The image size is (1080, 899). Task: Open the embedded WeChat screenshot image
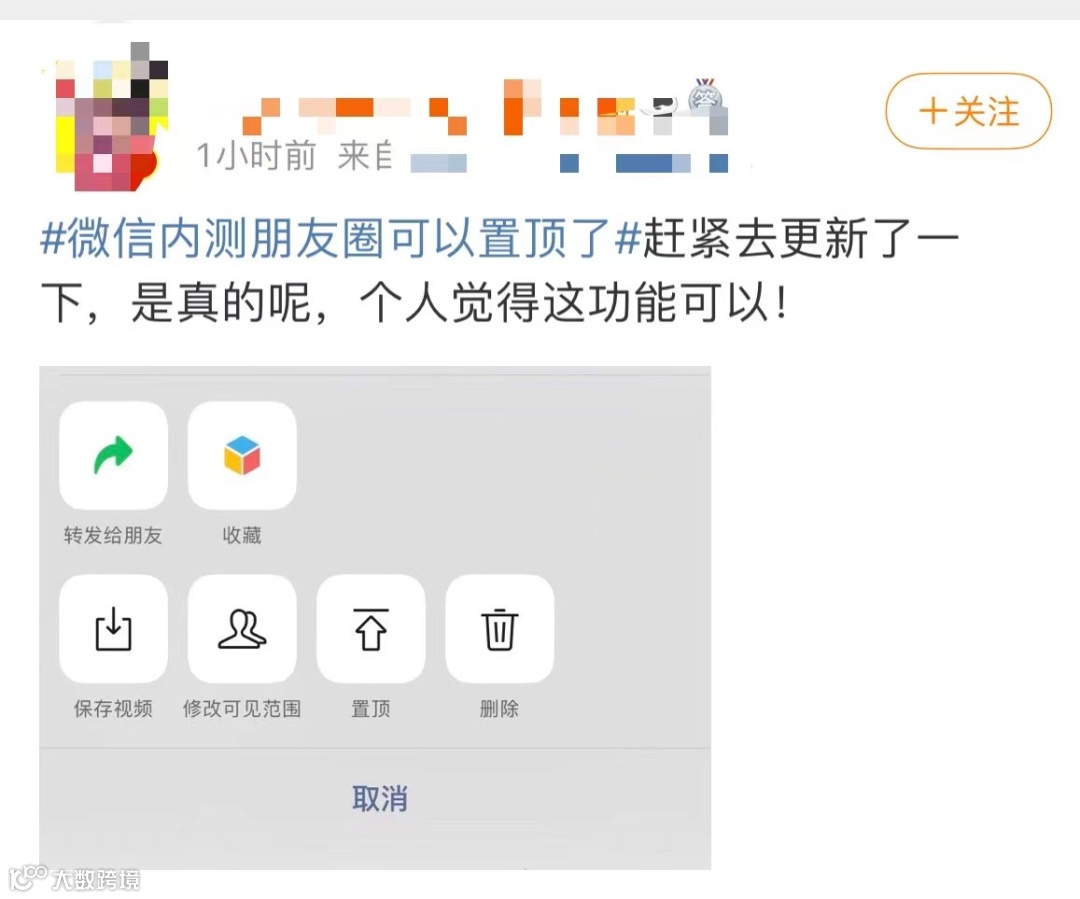pyautogui.click(x=375, y=618)
